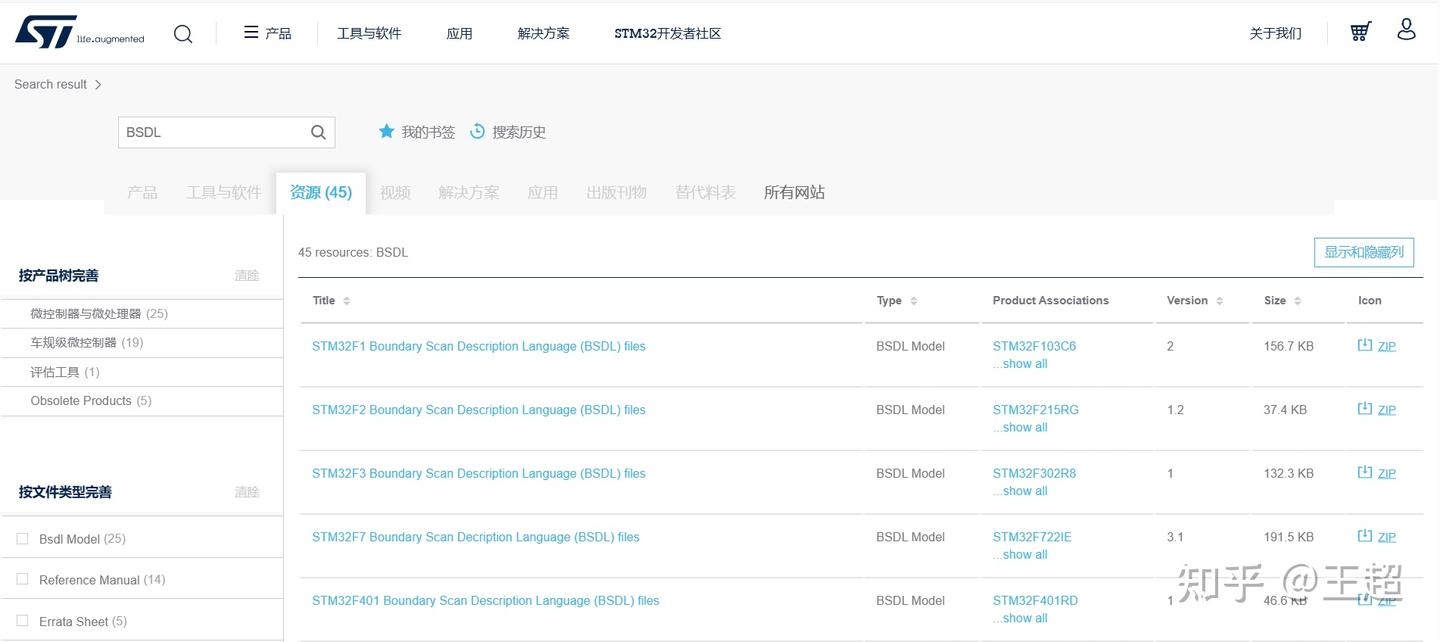Switch to 产品 results tab

click(142, 192)
